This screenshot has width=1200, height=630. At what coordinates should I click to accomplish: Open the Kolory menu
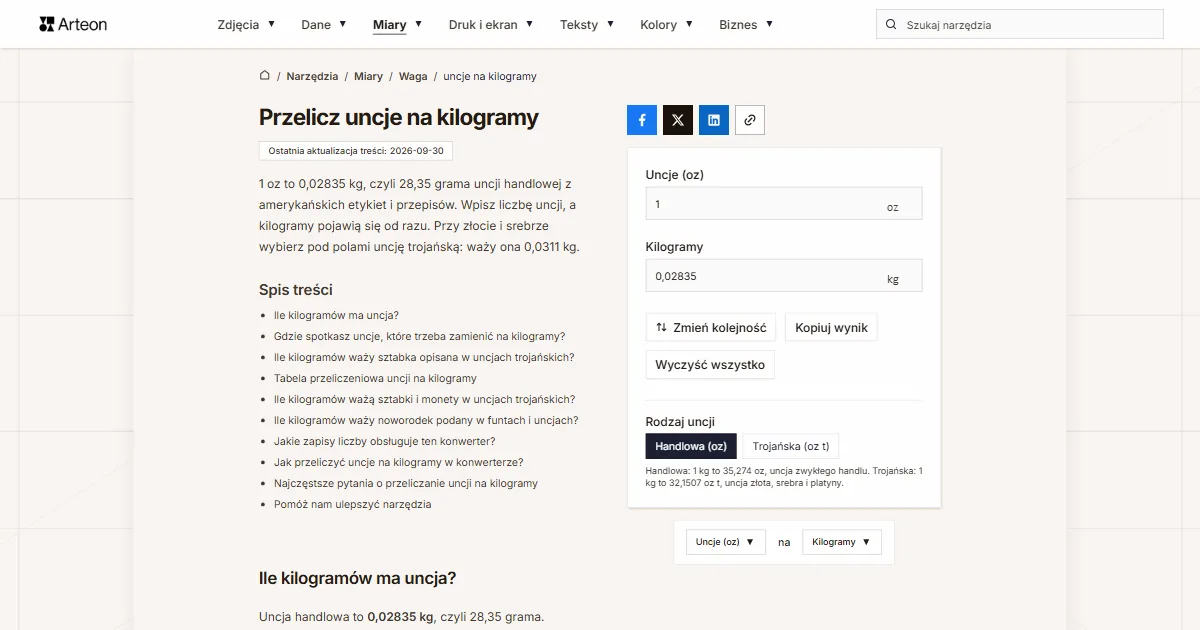pyautogui.click(x=667, y=25)
